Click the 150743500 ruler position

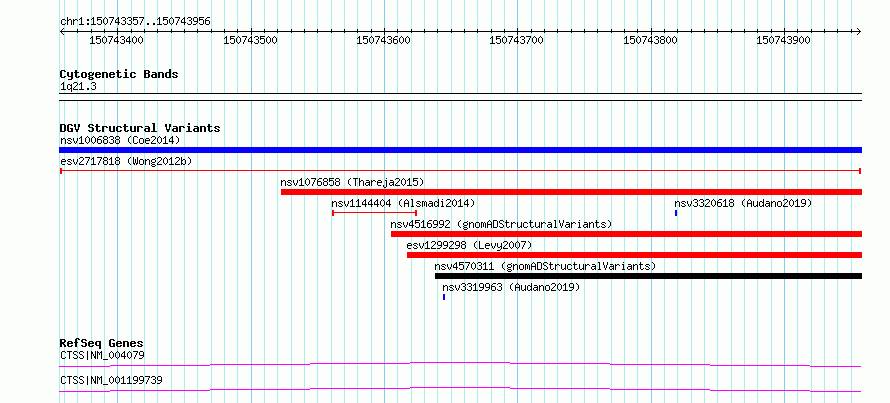(250, 40)
